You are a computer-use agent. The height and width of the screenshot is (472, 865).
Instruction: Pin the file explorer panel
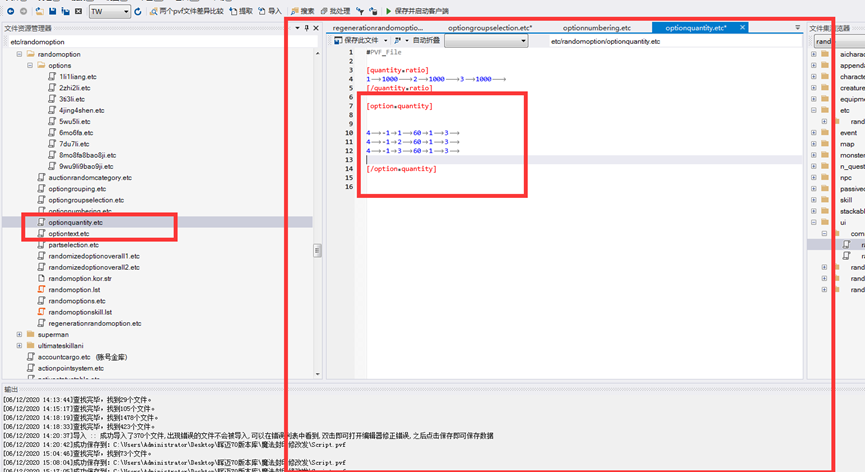click(x=306, y=28)
